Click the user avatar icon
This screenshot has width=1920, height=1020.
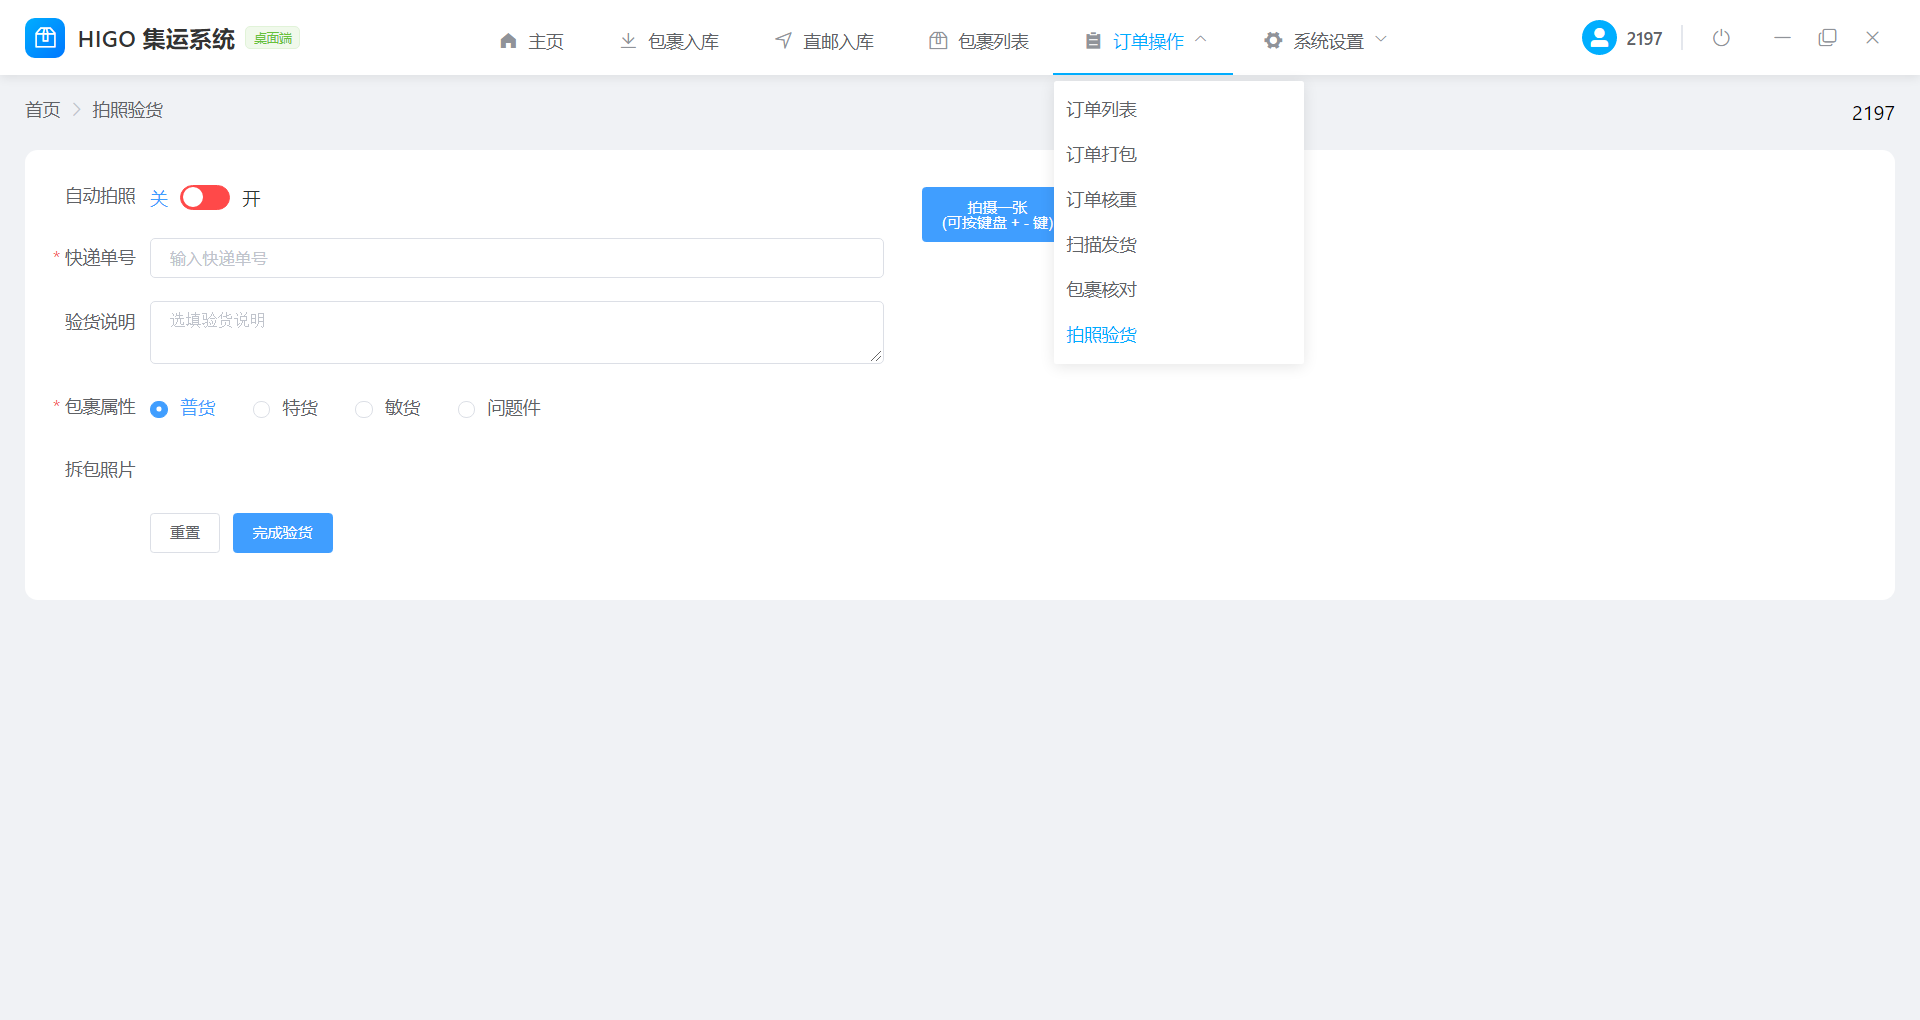[1599, 38]
